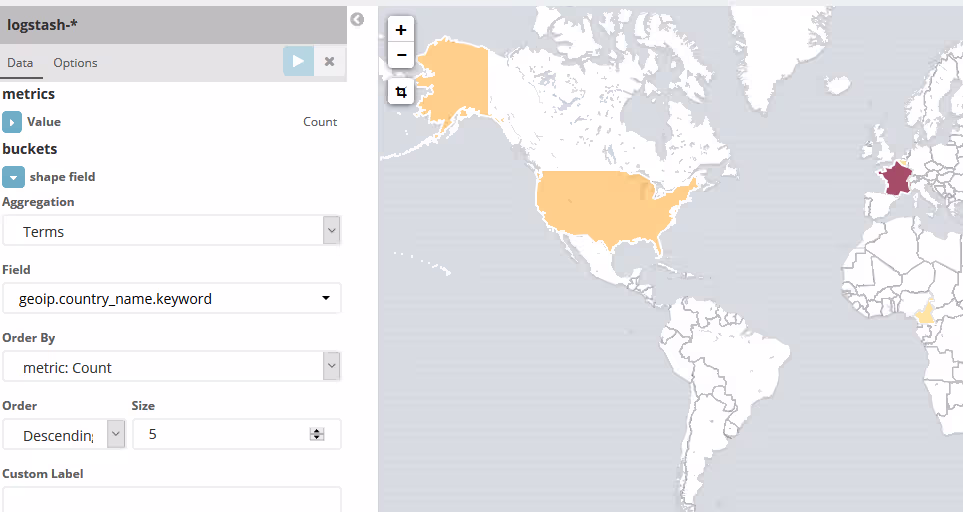Collapse the shape field bucket

click(x=13, y=177)
